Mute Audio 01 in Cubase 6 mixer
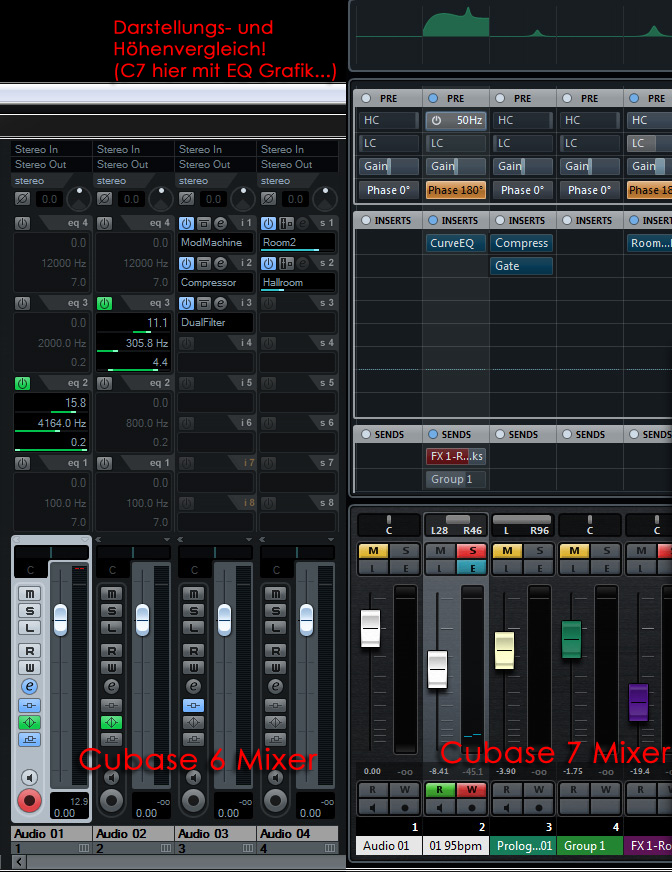This screenshot has height=872, width=672. pos(29,593)
